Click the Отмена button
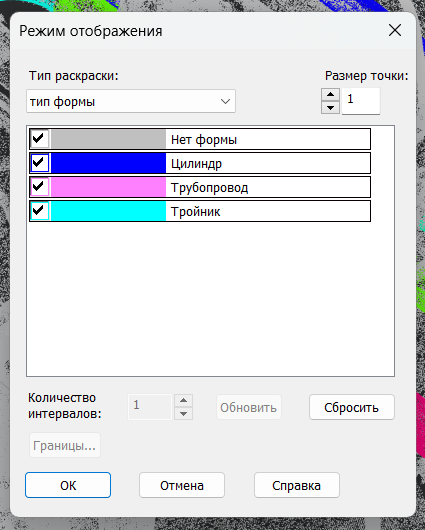Image resolution: width=425 pixels, height=530 pixels. pyautogui.click(x=182, y=485)
